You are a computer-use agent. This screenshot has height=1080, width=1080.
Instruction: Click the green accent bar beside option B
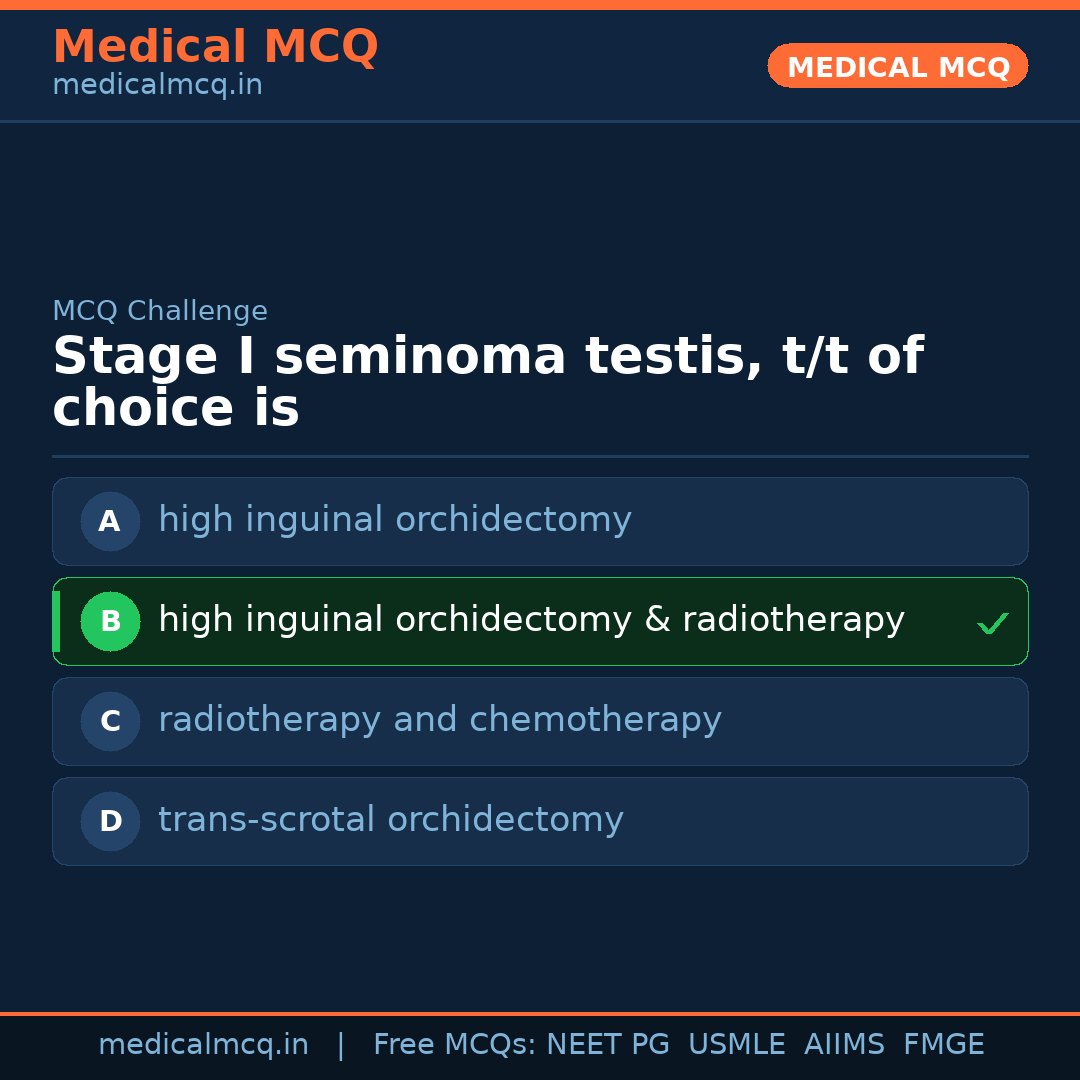(x=56, y=621)
